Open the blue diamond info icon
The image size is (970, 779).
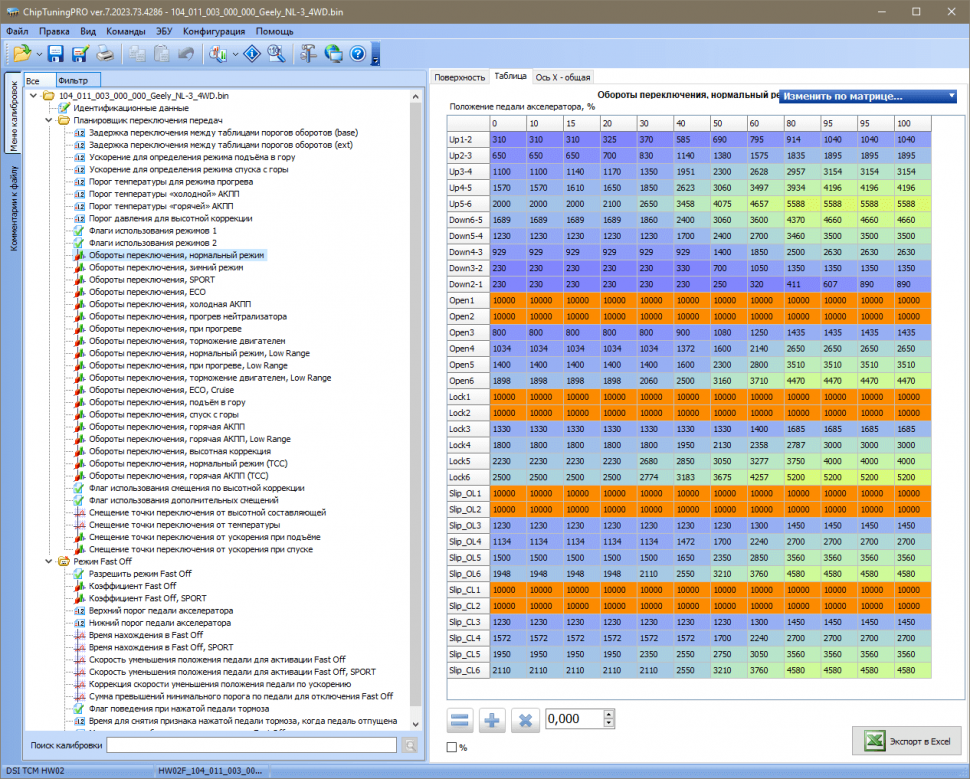pos(253,54)
